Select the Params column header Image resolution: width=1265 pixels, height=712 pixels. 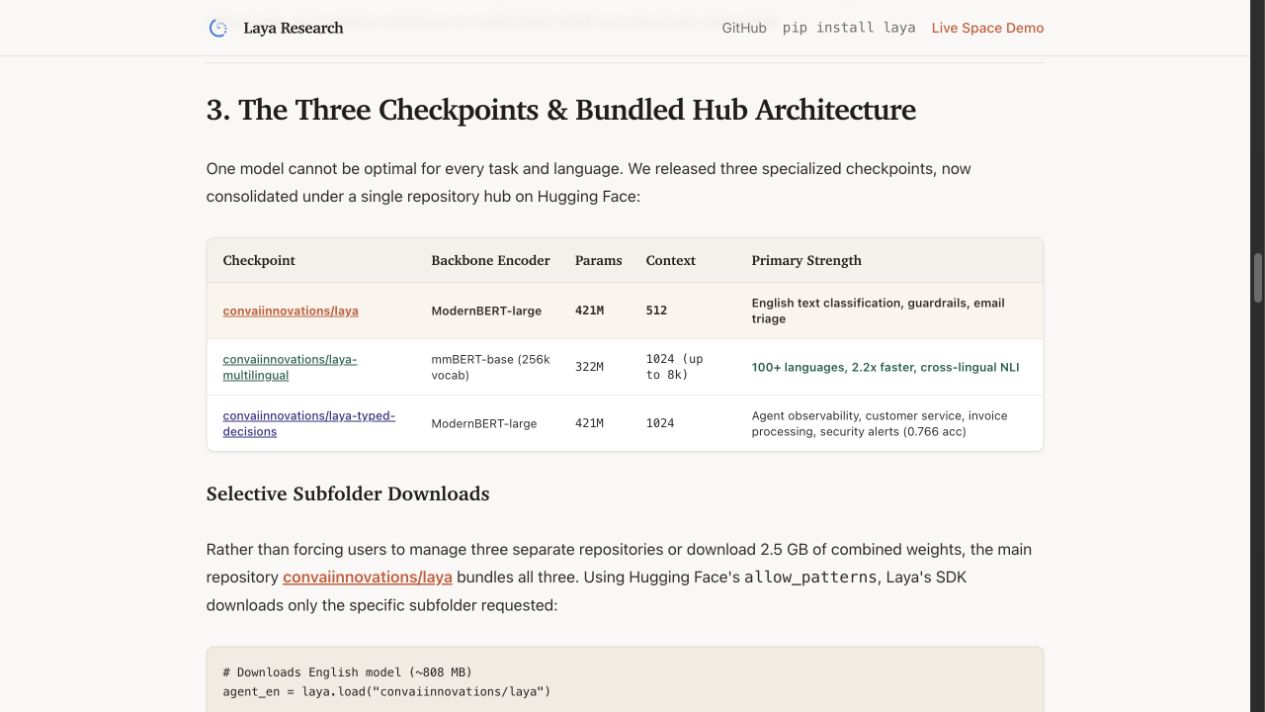[598, 260]
